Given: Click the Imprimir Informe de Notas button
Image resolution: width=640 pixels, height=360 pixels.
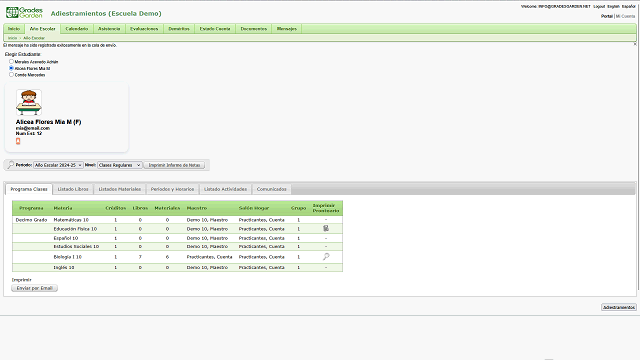Looking at the screenshot, I should (174, 165).
